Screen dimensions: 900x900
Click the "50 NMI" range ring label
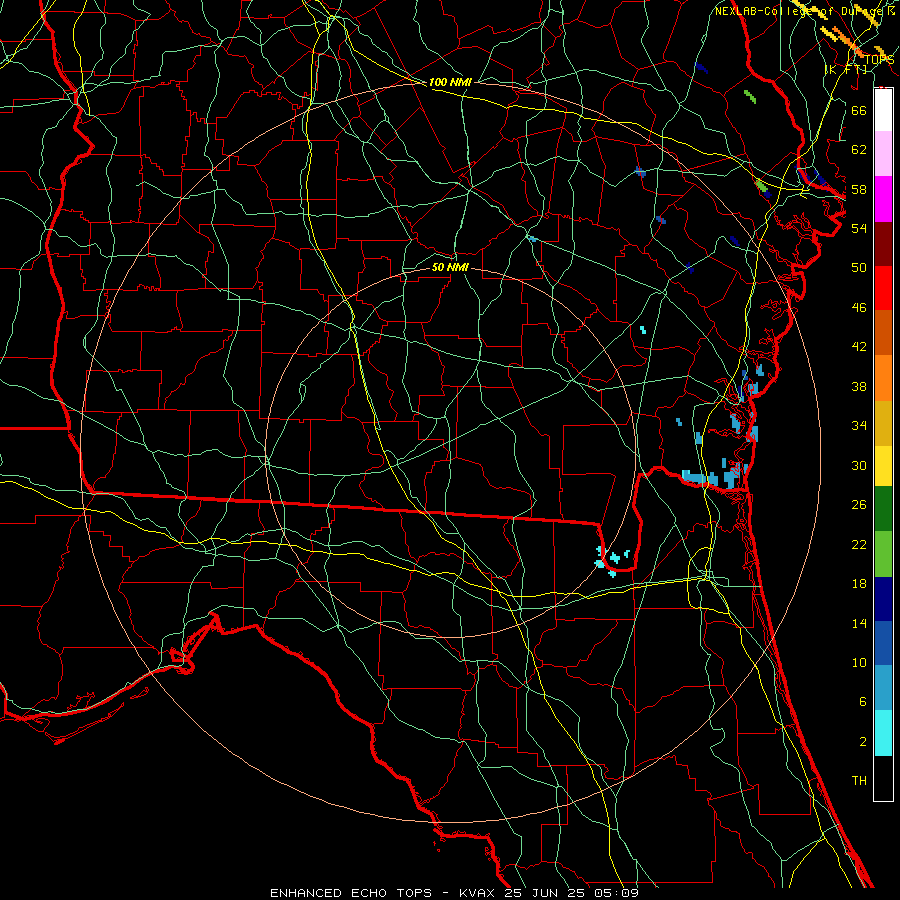coord(450,267)
